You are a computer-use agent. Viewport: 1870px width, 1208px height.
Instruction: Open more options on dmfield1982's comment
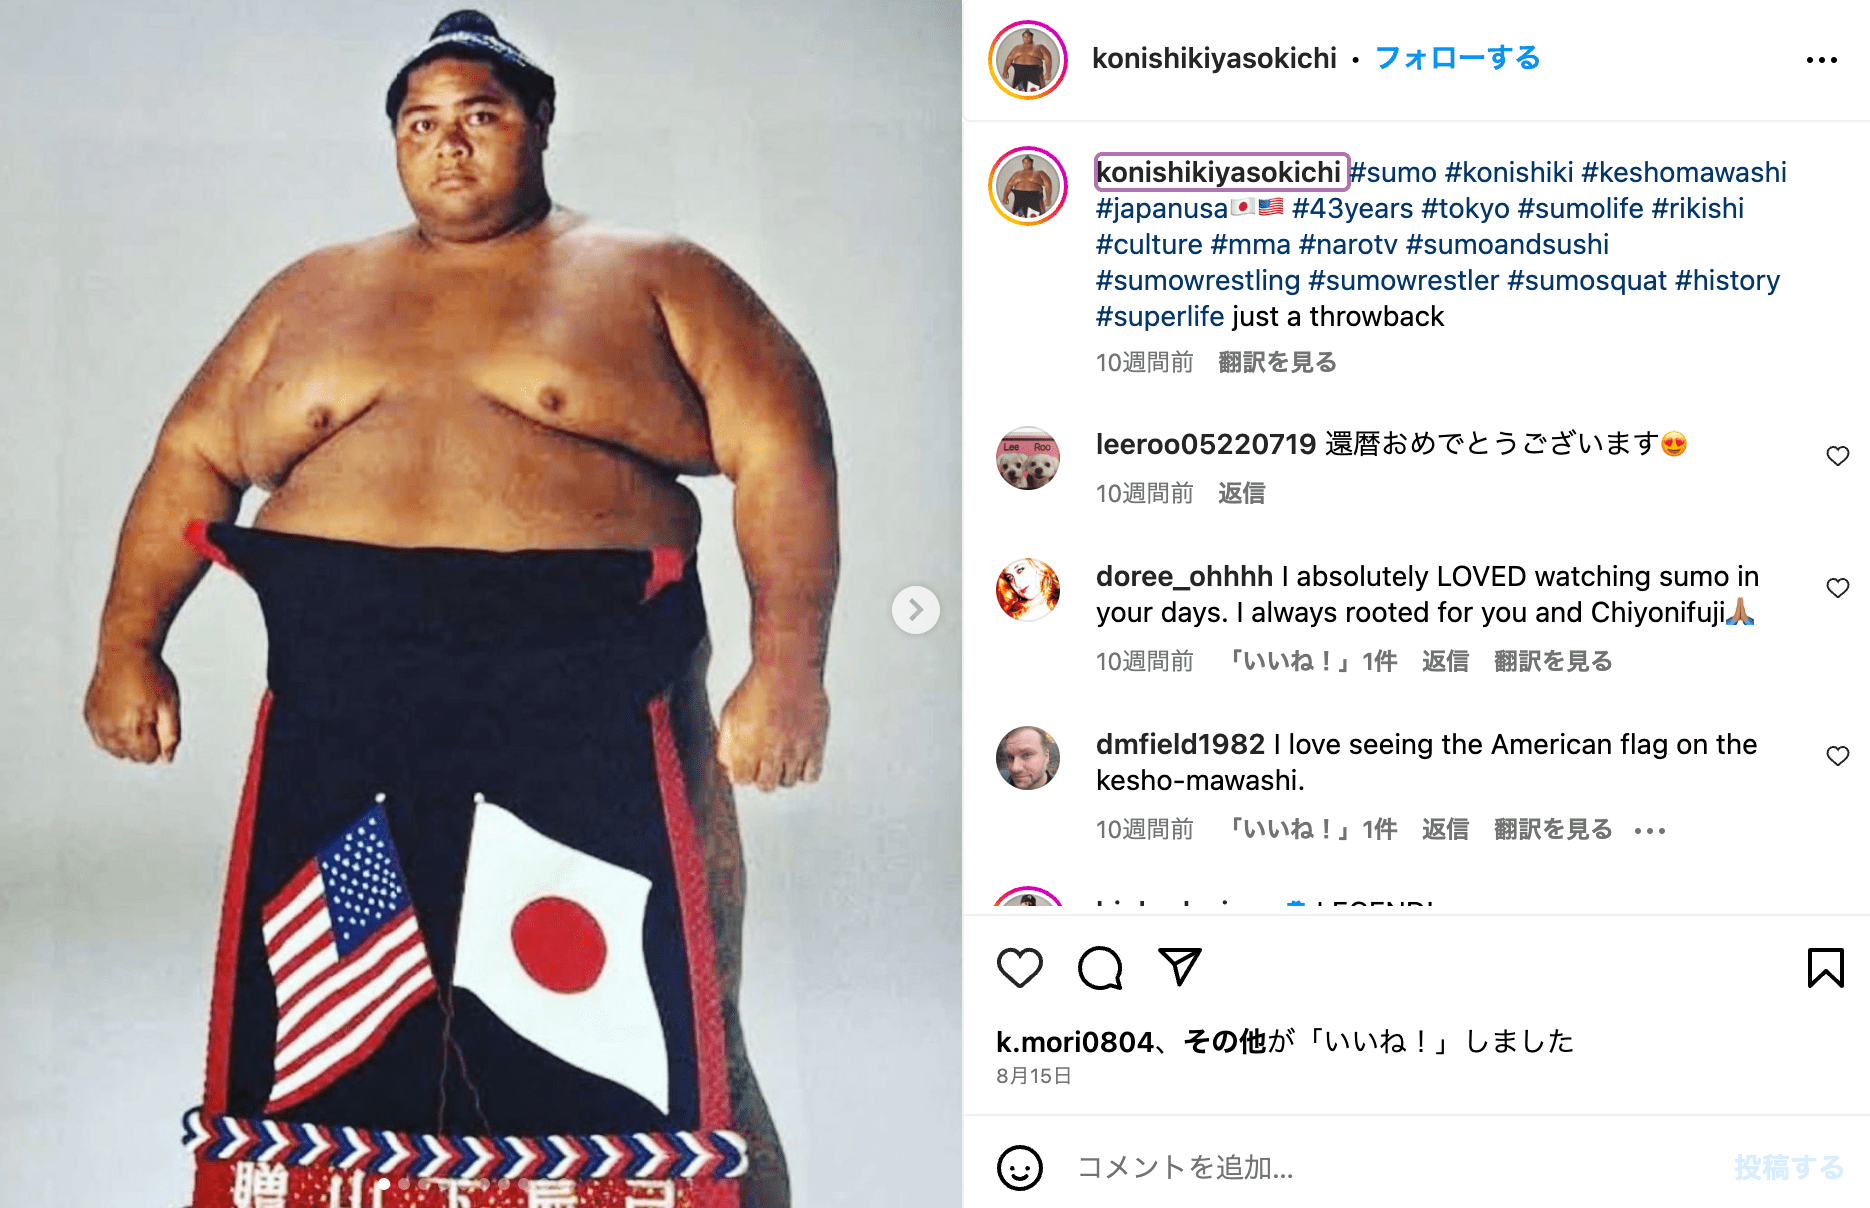coord(1650,830)
